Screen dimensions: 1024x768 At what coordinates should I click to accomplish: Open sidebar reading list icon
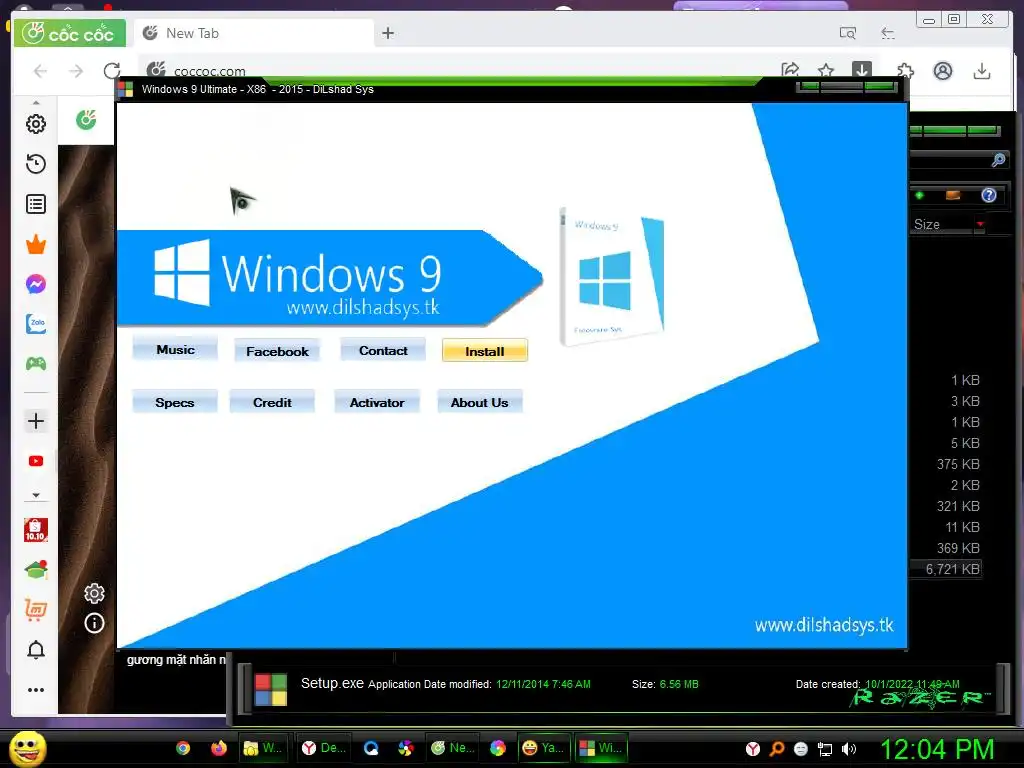[36, 204]
